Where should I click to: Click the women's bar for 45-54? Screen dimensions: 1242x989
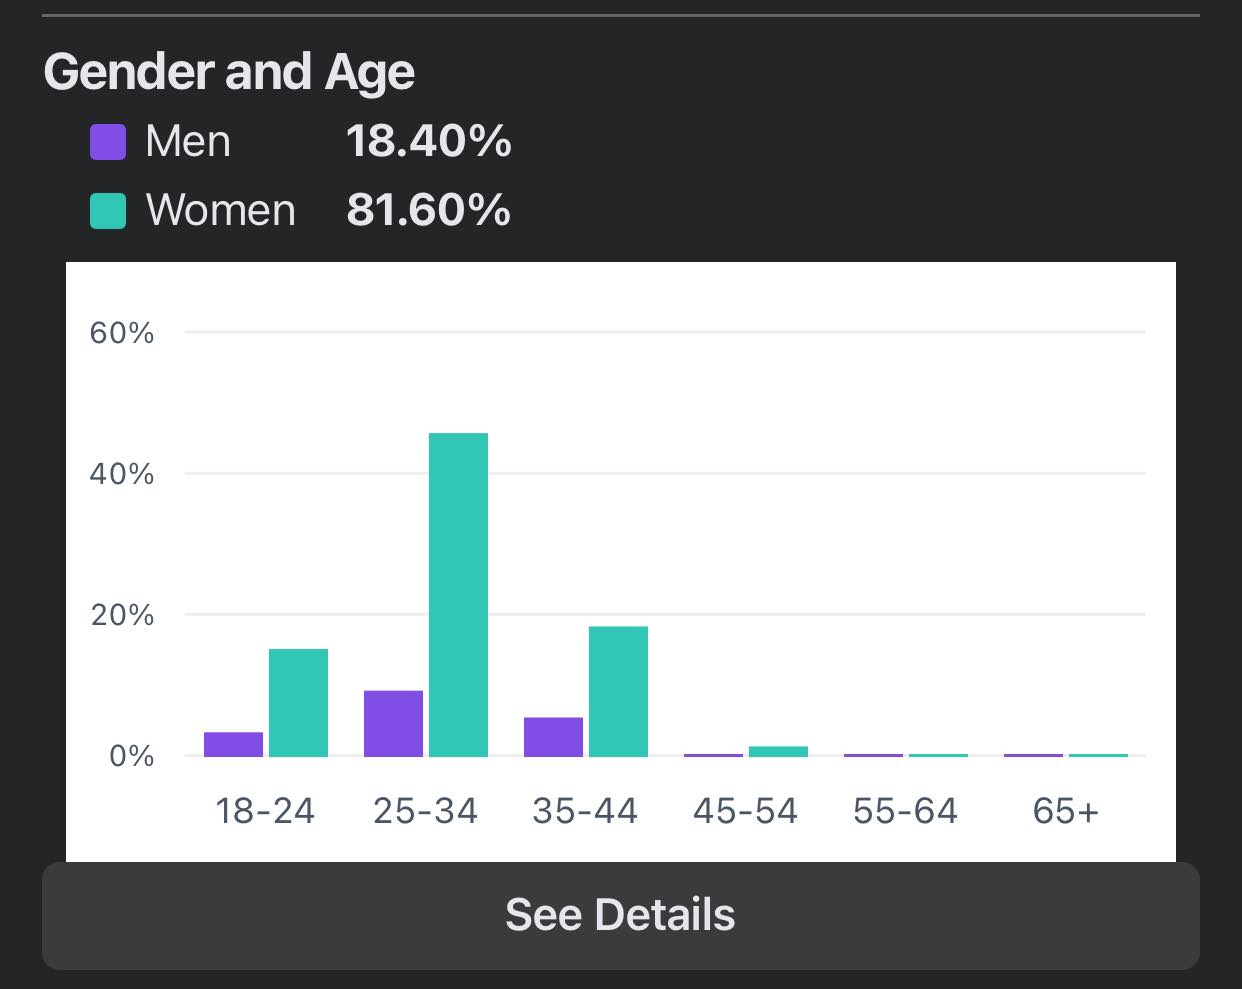[x=778, y=751]
